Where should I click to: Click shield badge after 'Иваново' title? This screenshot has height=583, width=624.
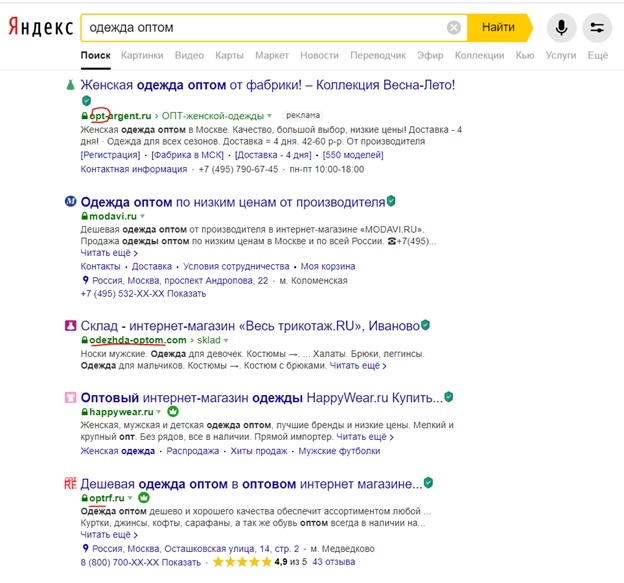click(x=425, y=325)
